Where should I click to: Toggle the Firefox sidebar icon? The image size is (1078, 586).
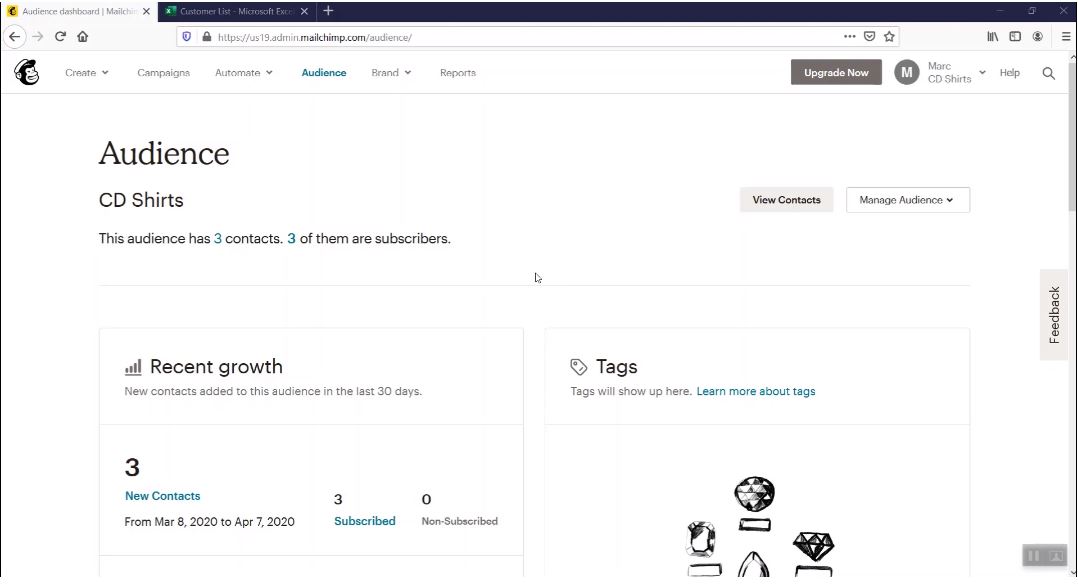(1015, 36)
